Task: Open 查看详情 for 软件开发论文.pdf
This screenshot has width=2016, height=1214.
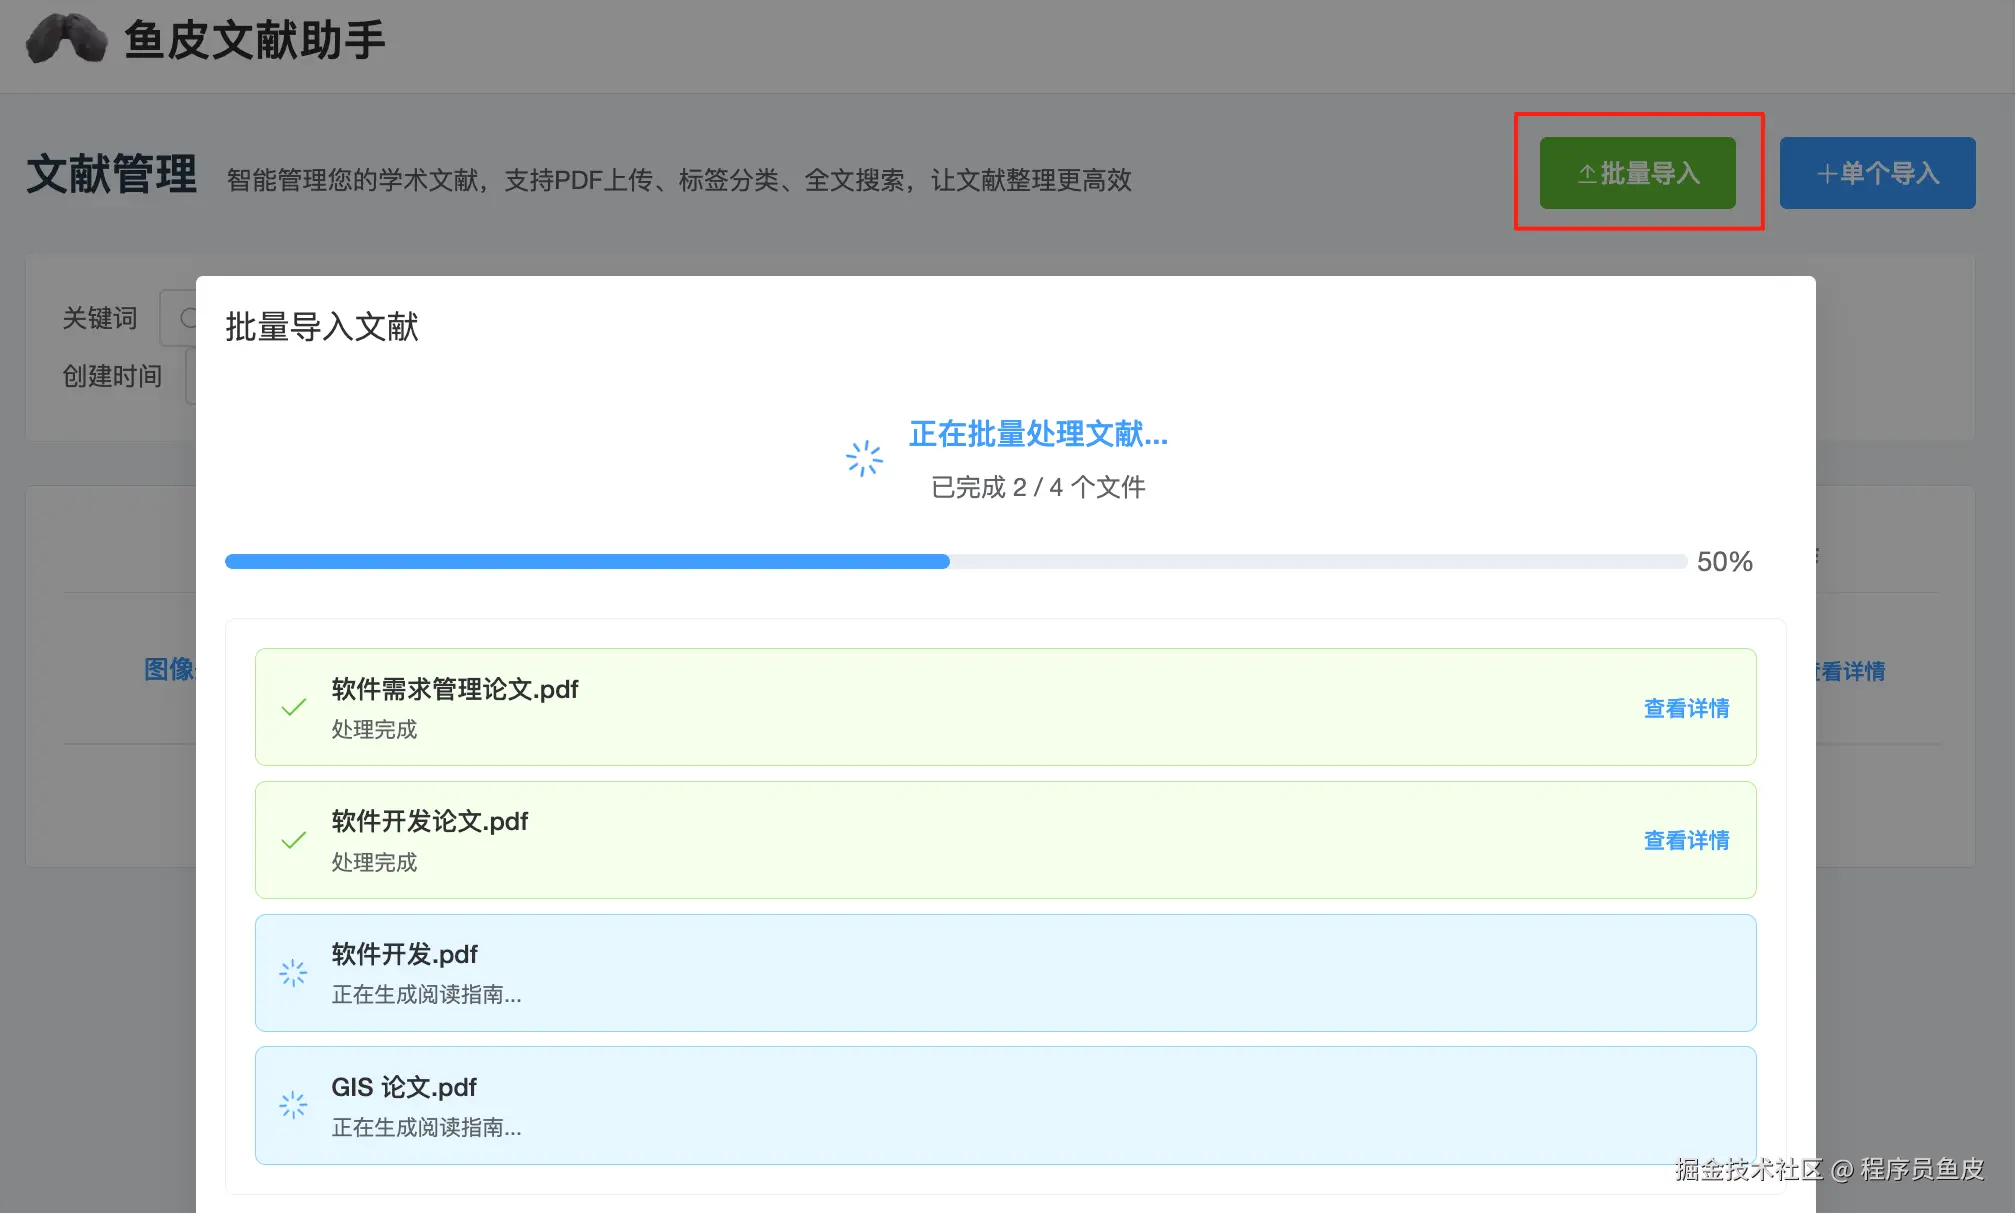Action: 1686,841
